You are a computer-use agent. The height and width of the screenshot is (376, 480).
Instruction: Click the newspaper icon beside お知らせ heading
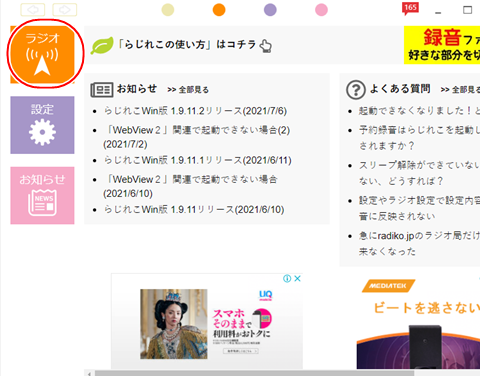[102, 90]
